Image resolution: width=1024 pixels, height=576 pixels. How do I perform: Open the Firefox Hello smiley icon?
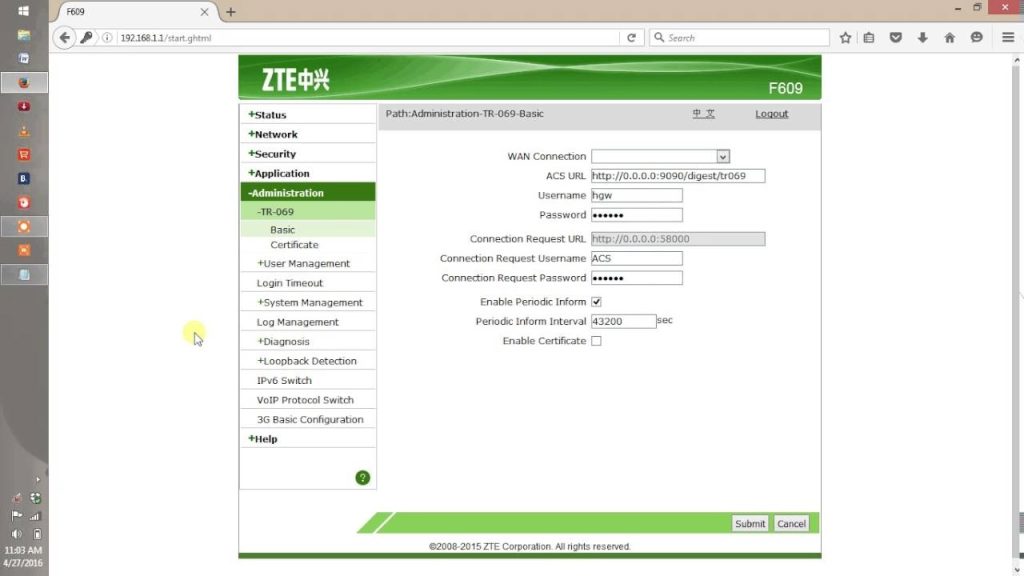point(975,37)
